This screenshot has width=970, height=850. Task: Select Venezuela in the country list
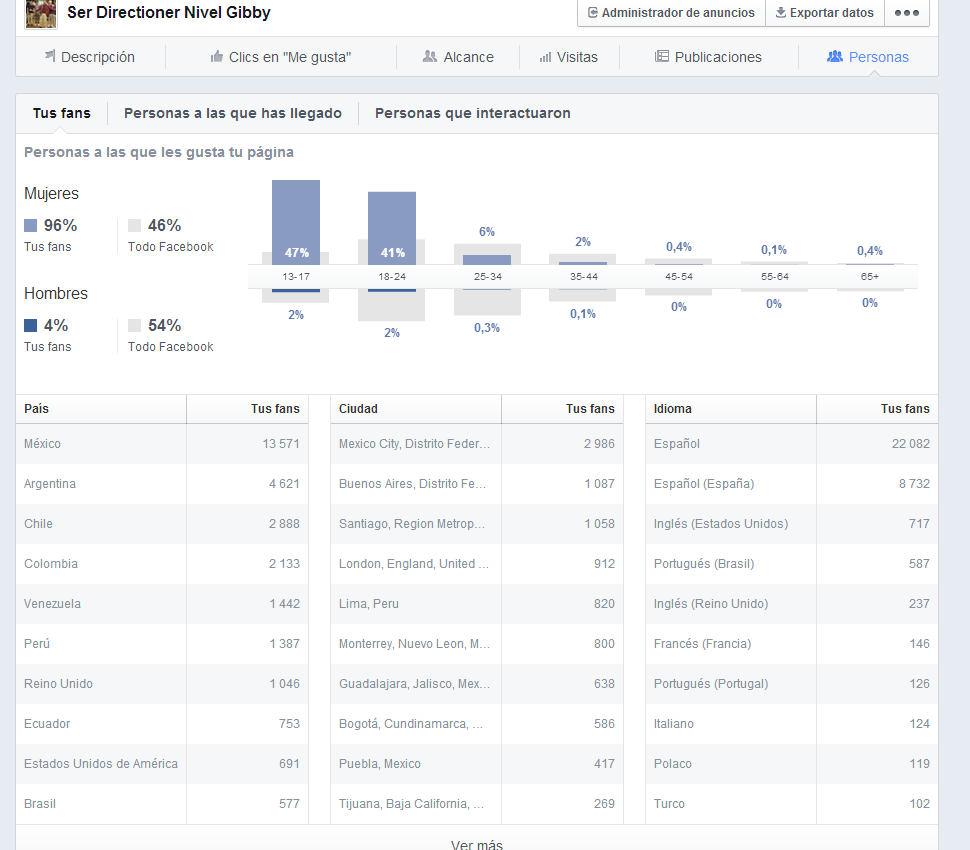click(x=162, y=604)
